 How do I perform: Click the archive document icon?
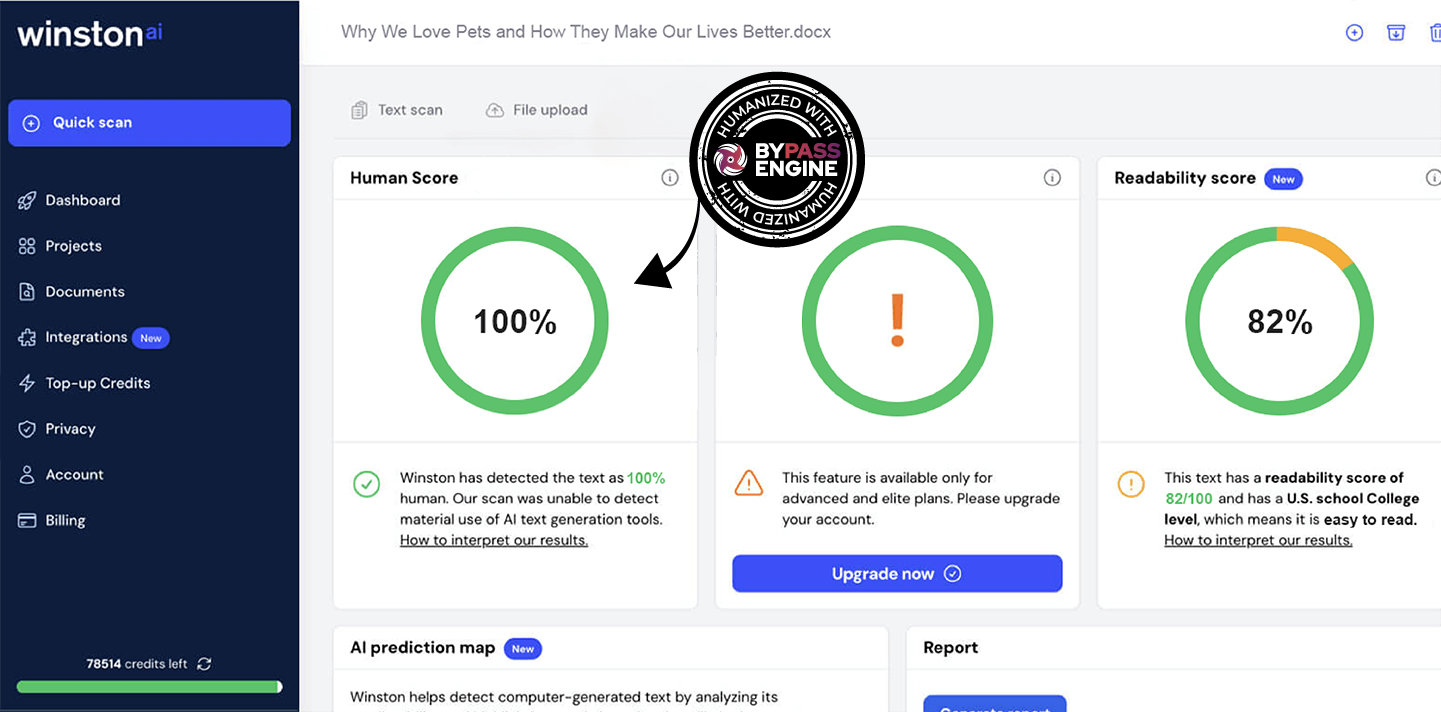click(1396, 32)
